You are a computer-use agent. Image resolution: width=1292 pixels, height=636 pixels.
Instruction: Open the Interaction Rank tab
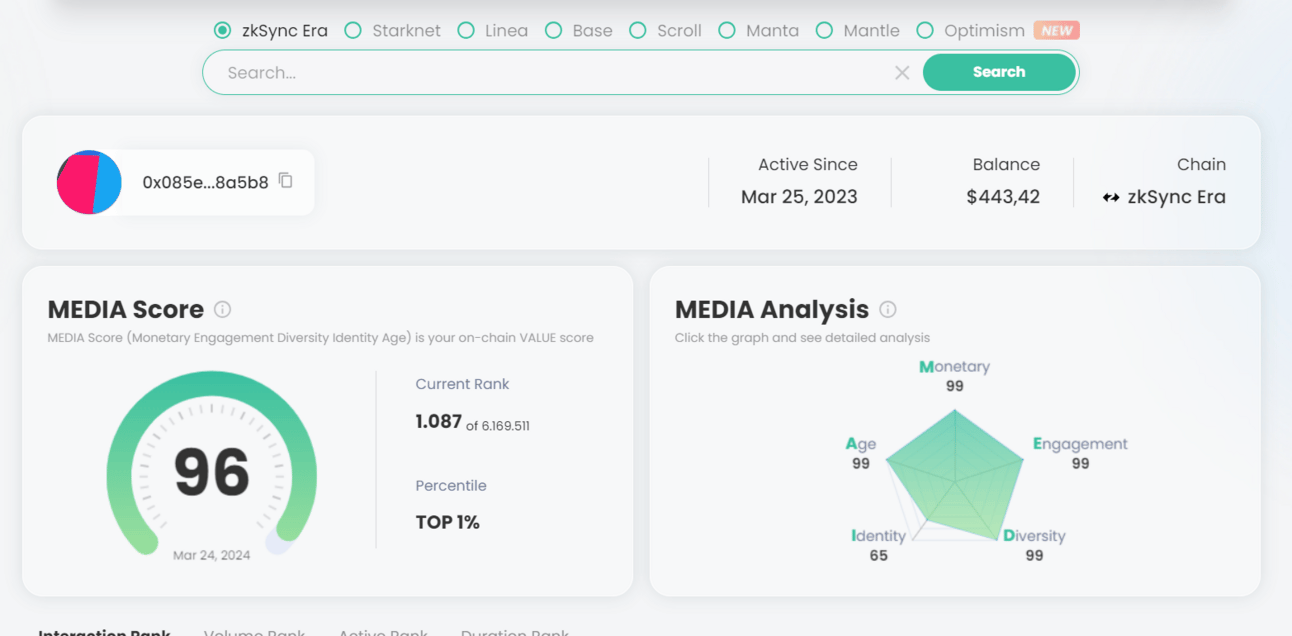click(x=104, y=632)
